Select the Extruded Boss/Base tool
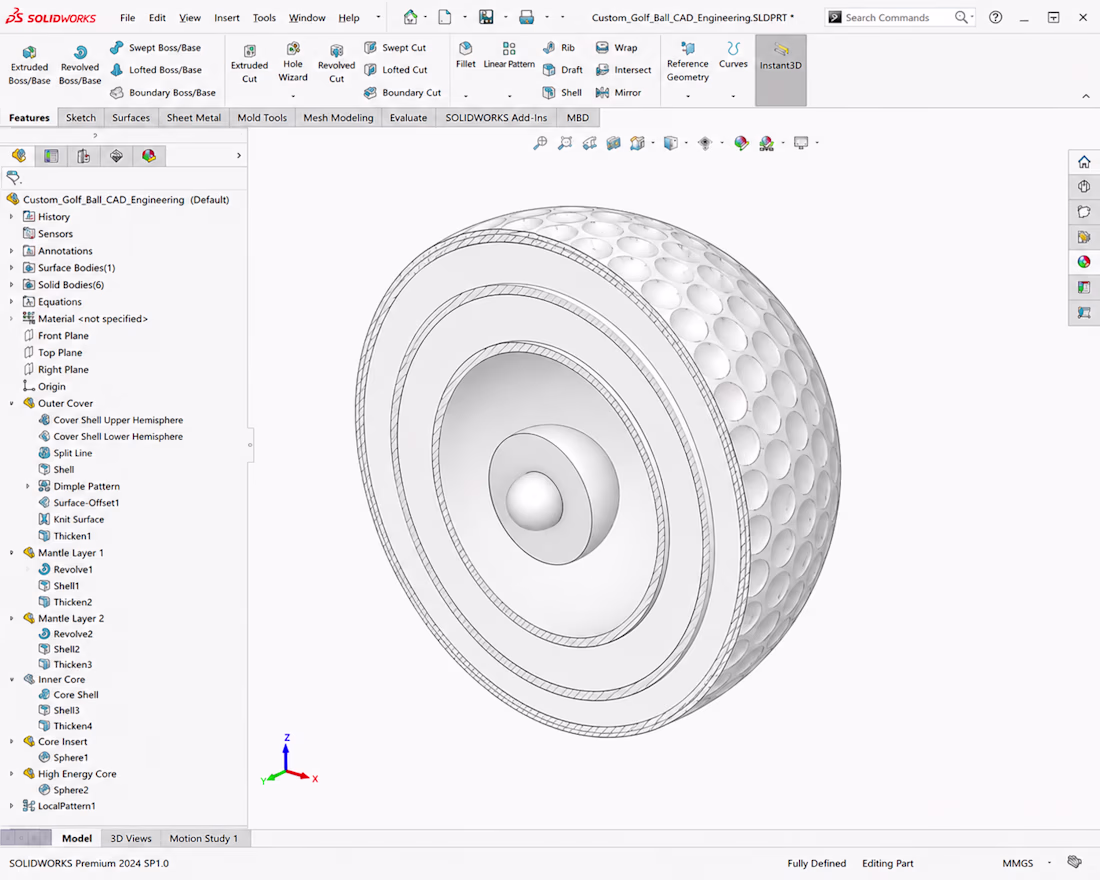 (x=29, y=65)
